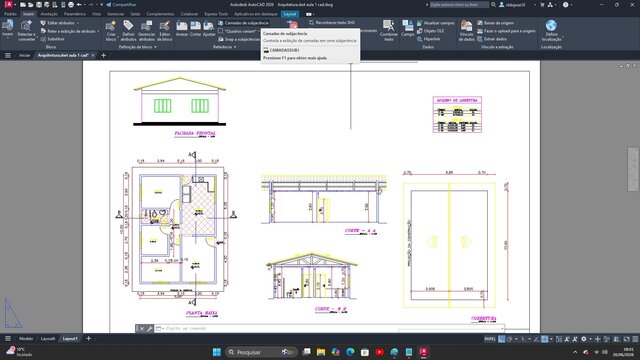The height and width of the screenshot is (360, 640).
Task: Show hidden system tray icons chevron
Action: click(x=576, y=352)
